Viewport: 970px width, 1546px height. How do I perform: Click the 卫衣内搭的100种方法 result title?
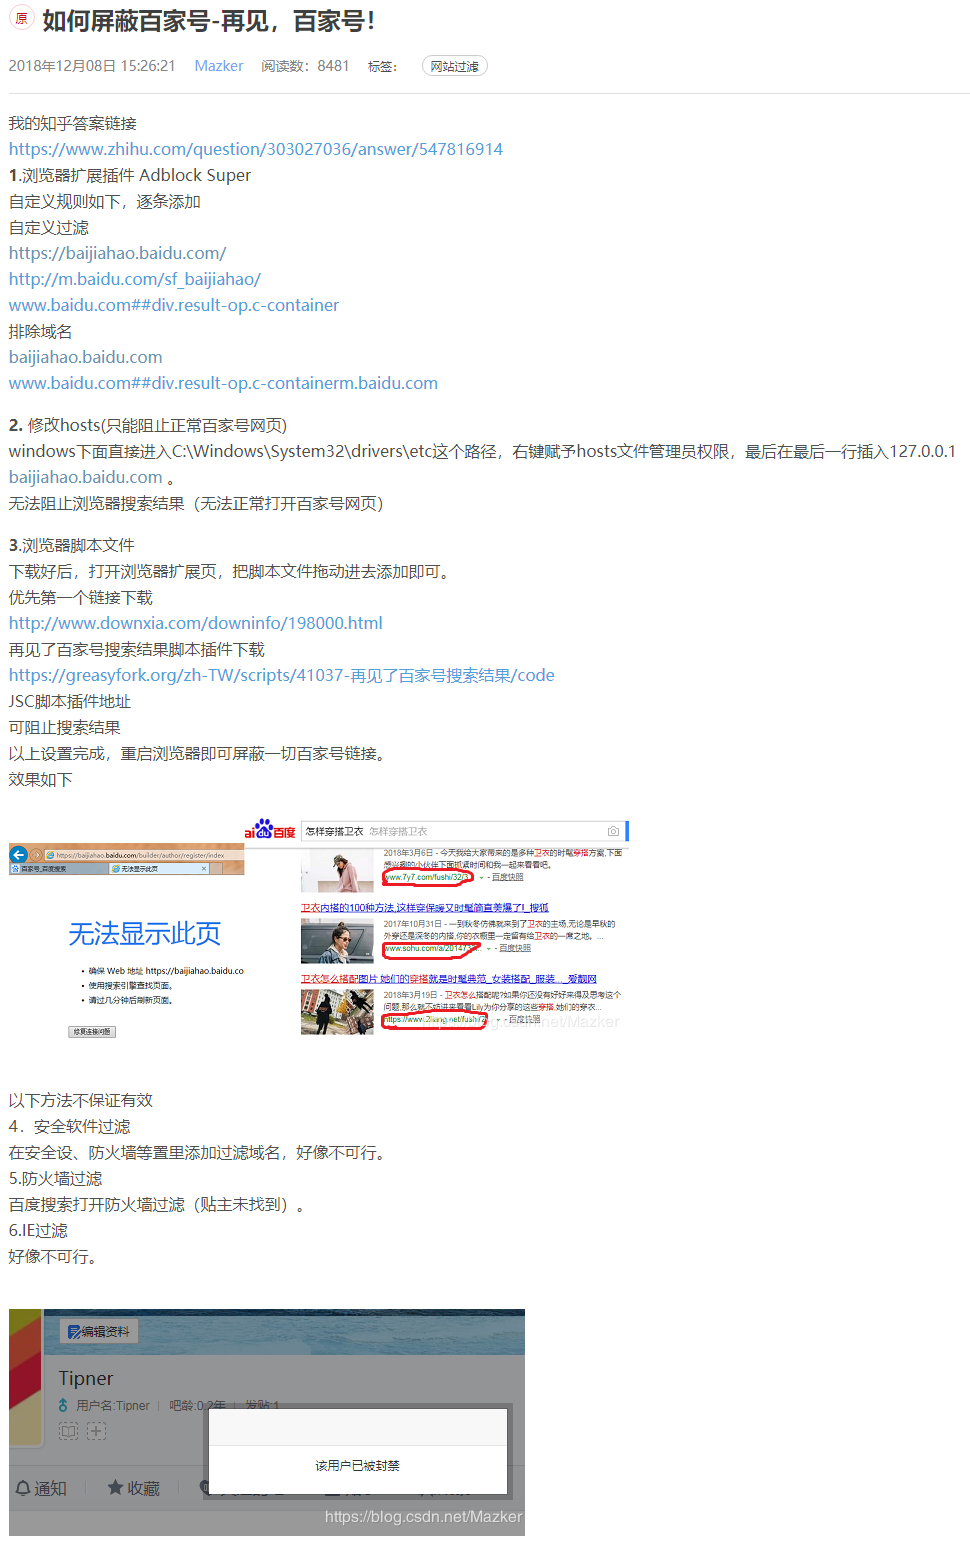[425, 908]
